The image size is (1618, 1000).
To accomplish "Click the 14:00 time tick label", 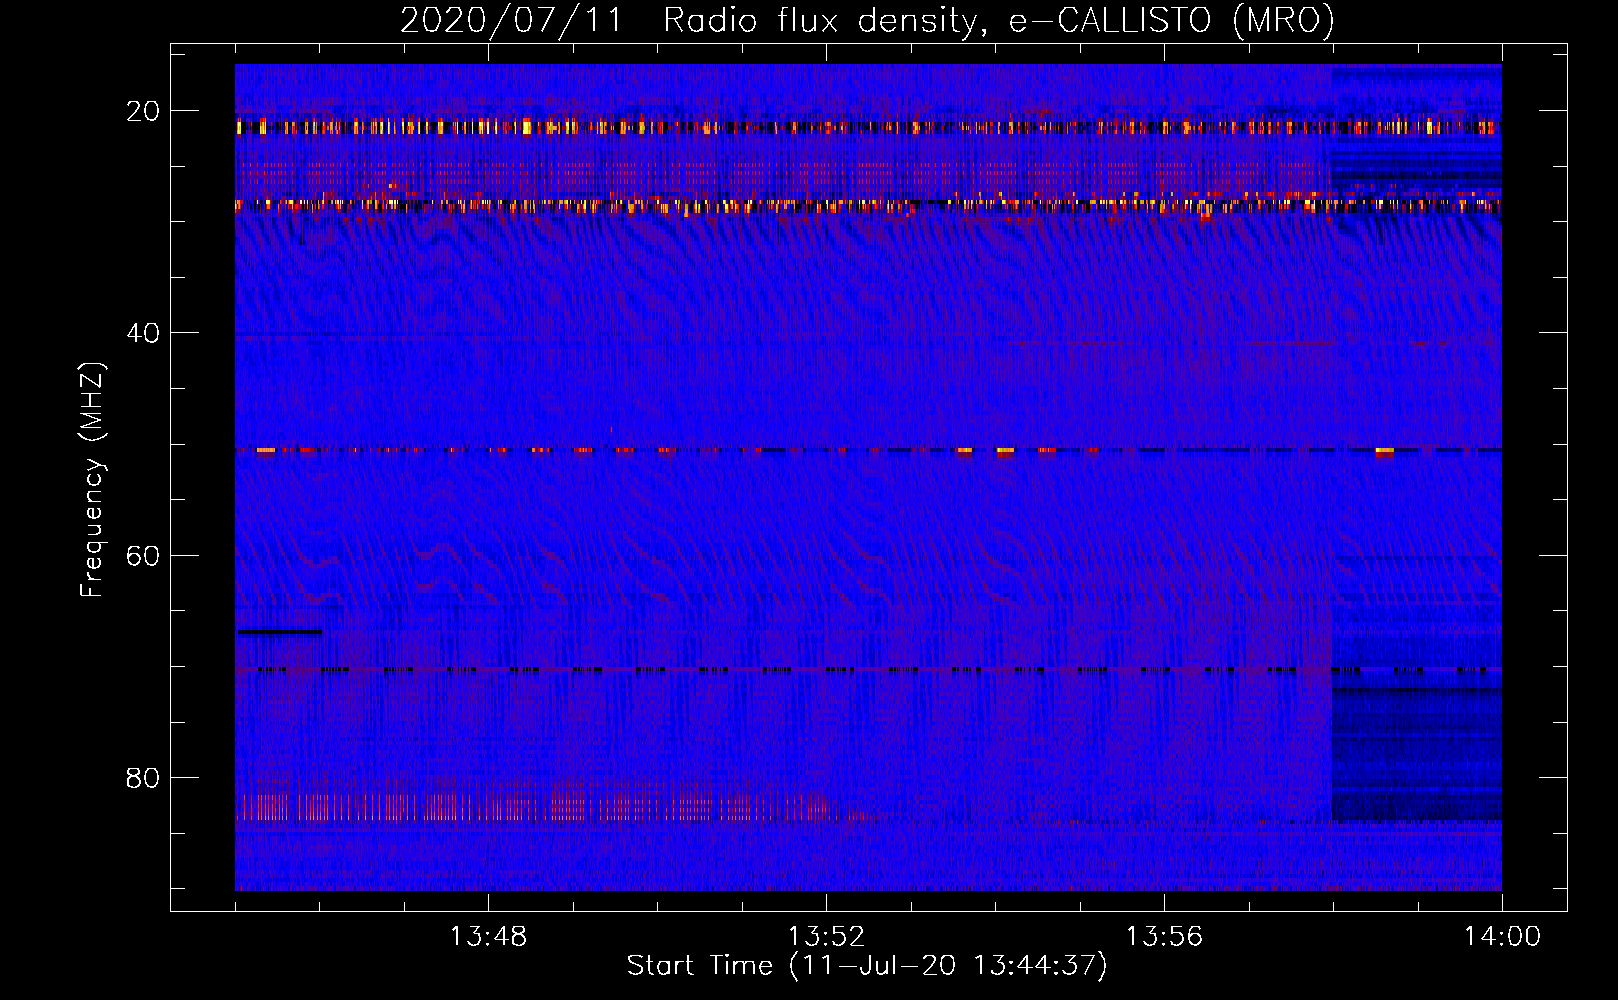I will point(1502,937).
